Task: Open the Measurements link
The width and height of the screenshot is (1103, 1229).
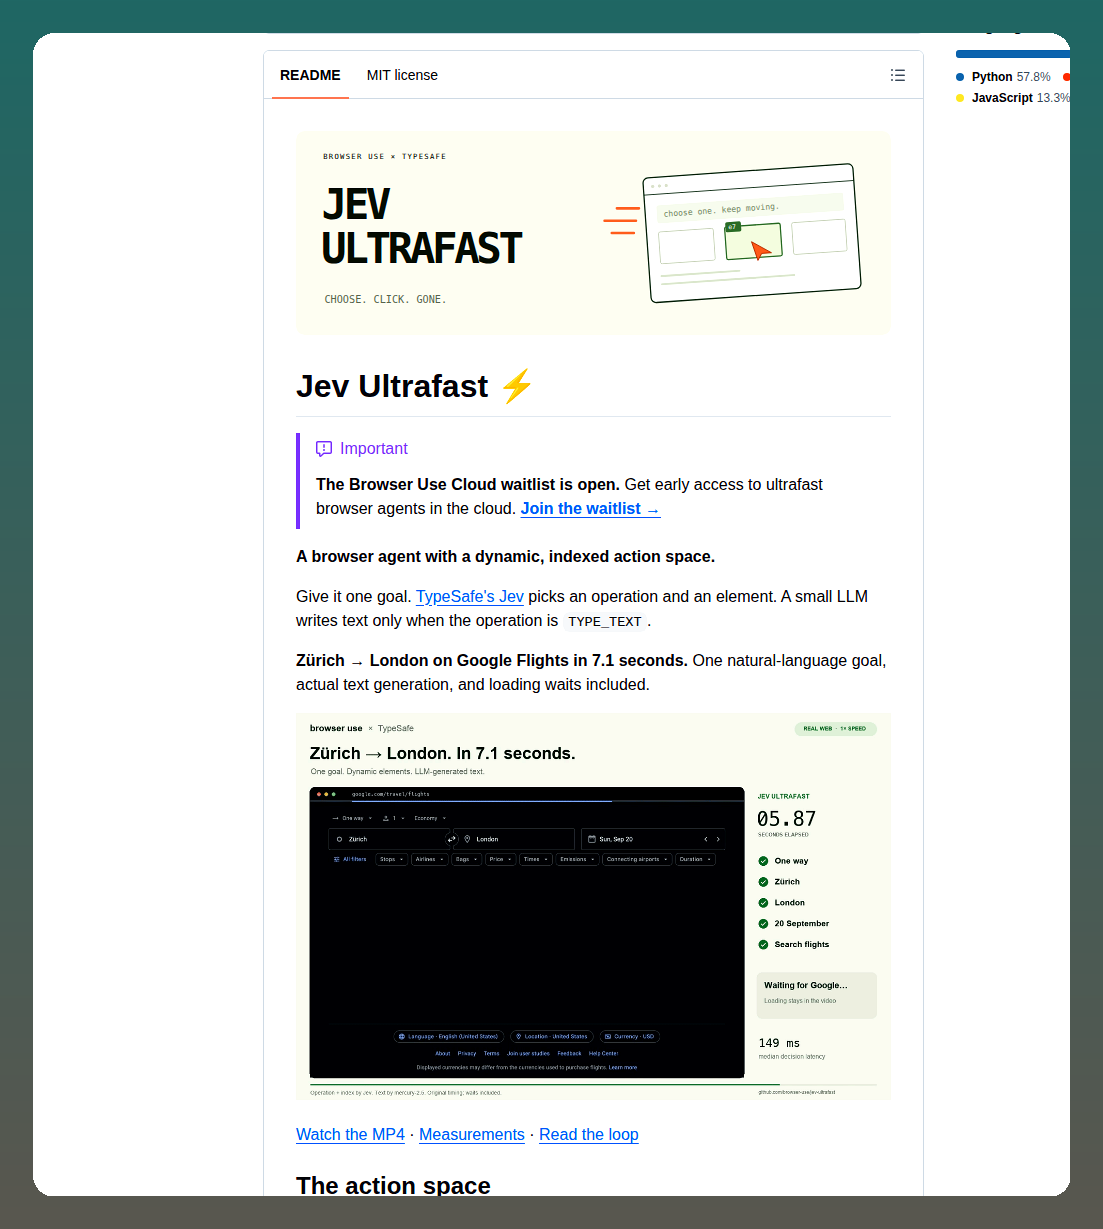Action: (x=472, y=1134)
